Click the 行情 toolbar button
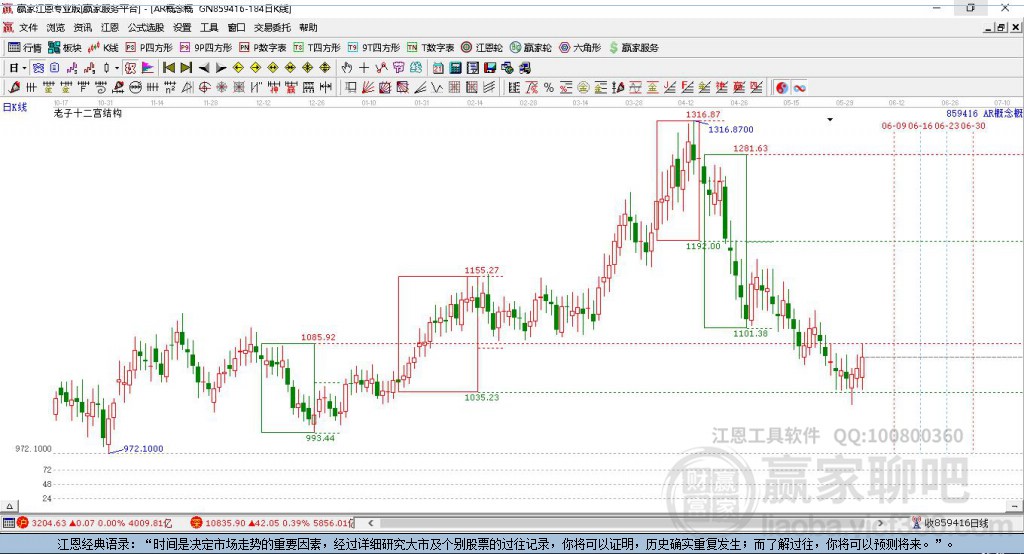This screenshot has height=554, width=1024. tap(25, 48)
